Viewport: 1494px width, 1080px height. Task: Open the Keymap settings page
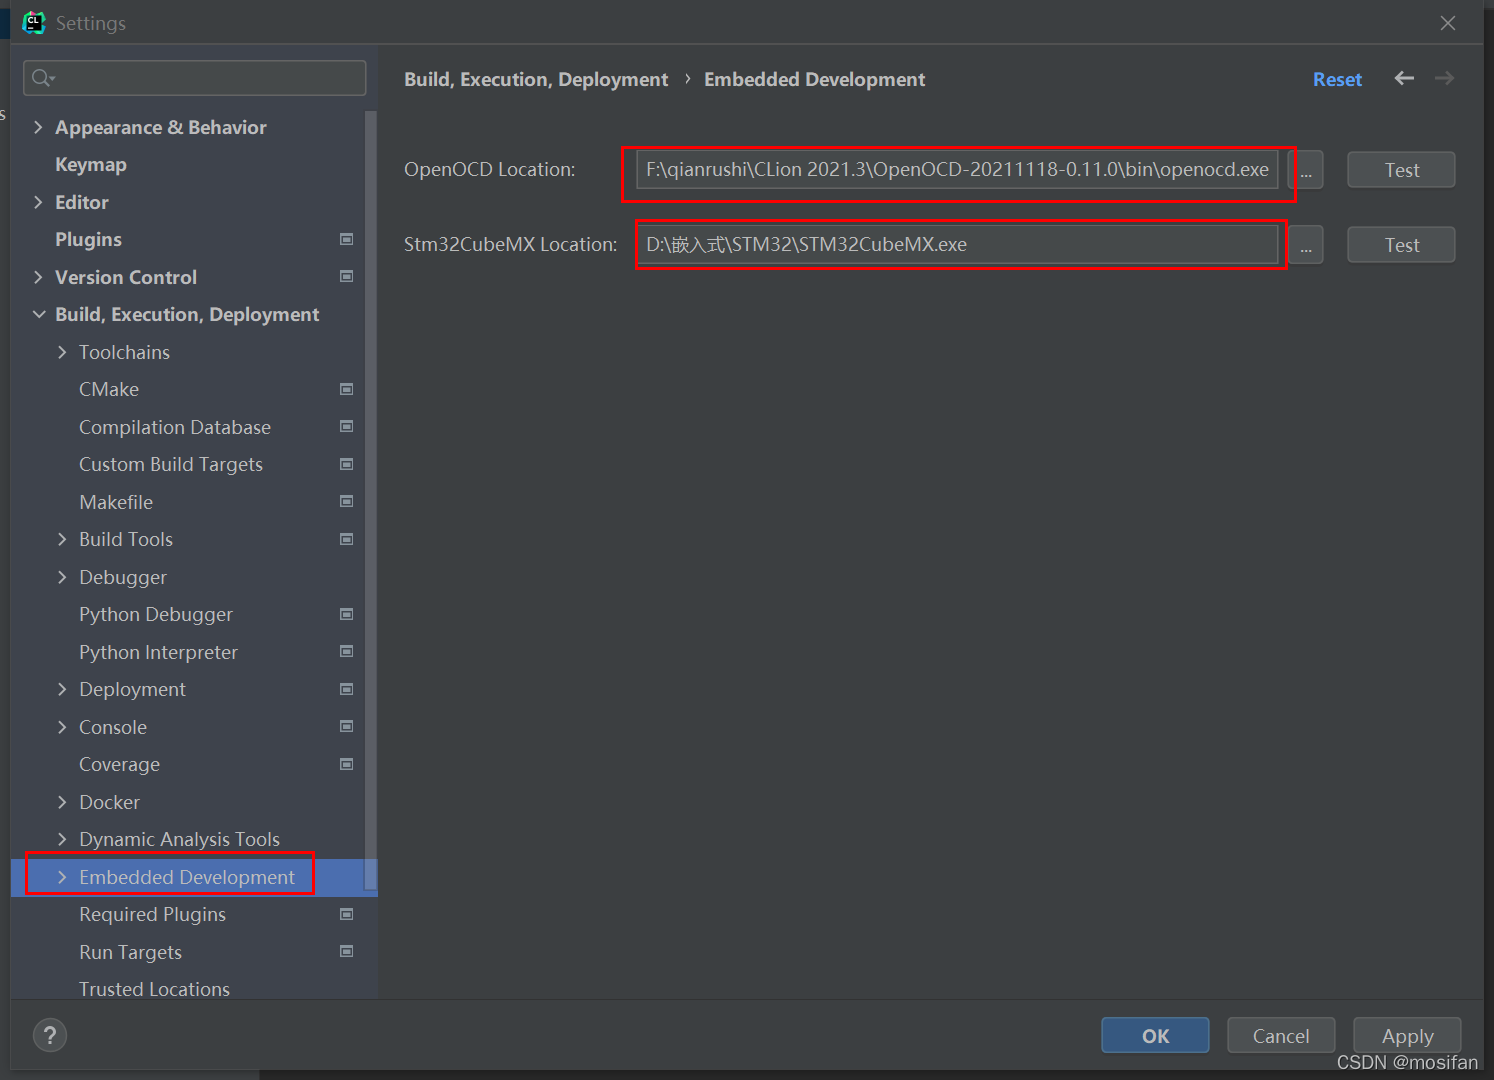(91, 165)
